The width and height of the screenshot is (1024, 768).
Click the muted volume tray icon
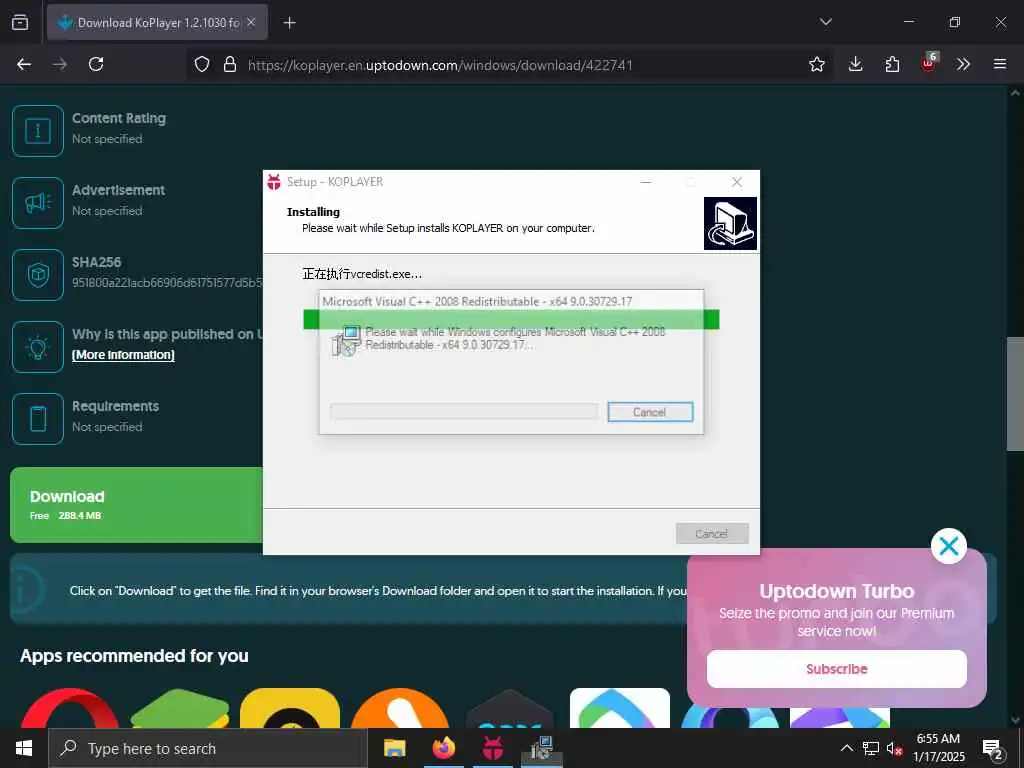click(x=894, y=748)
